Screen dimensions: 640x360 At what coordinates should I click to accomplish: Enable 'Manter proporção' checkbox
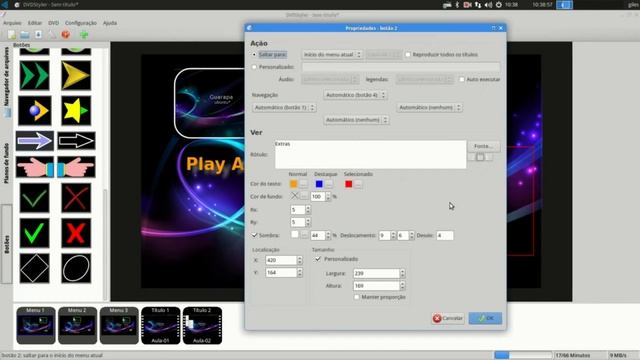coord(357,297)
